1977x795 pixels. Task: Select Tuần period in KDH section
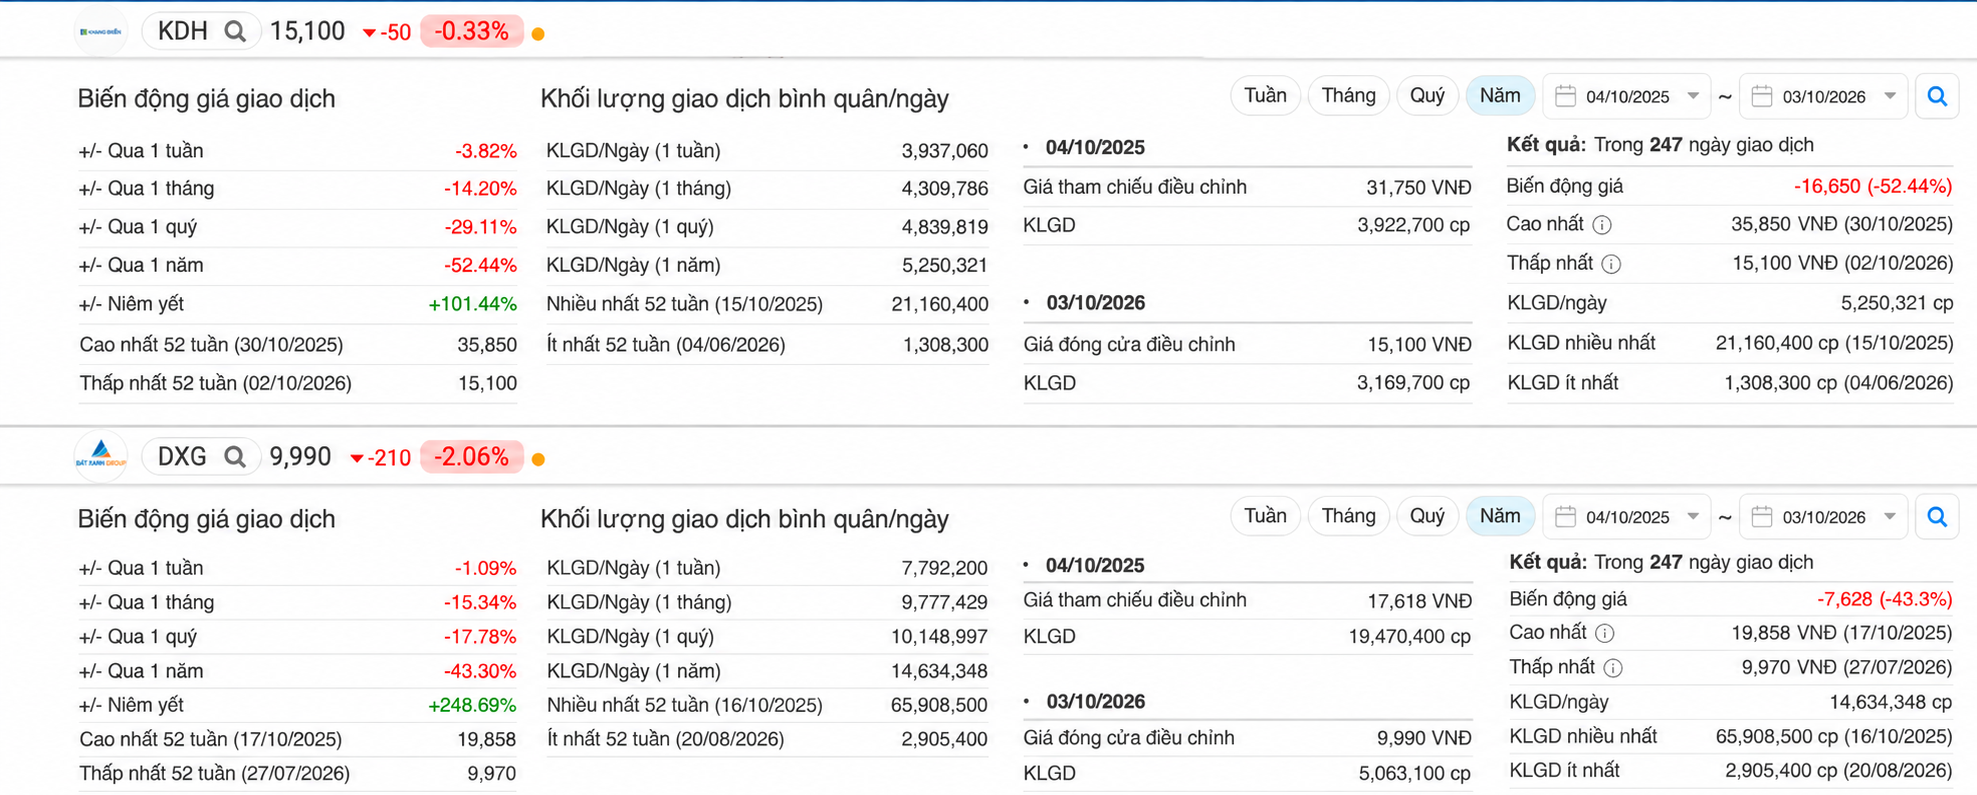(x=1265, y=96)
